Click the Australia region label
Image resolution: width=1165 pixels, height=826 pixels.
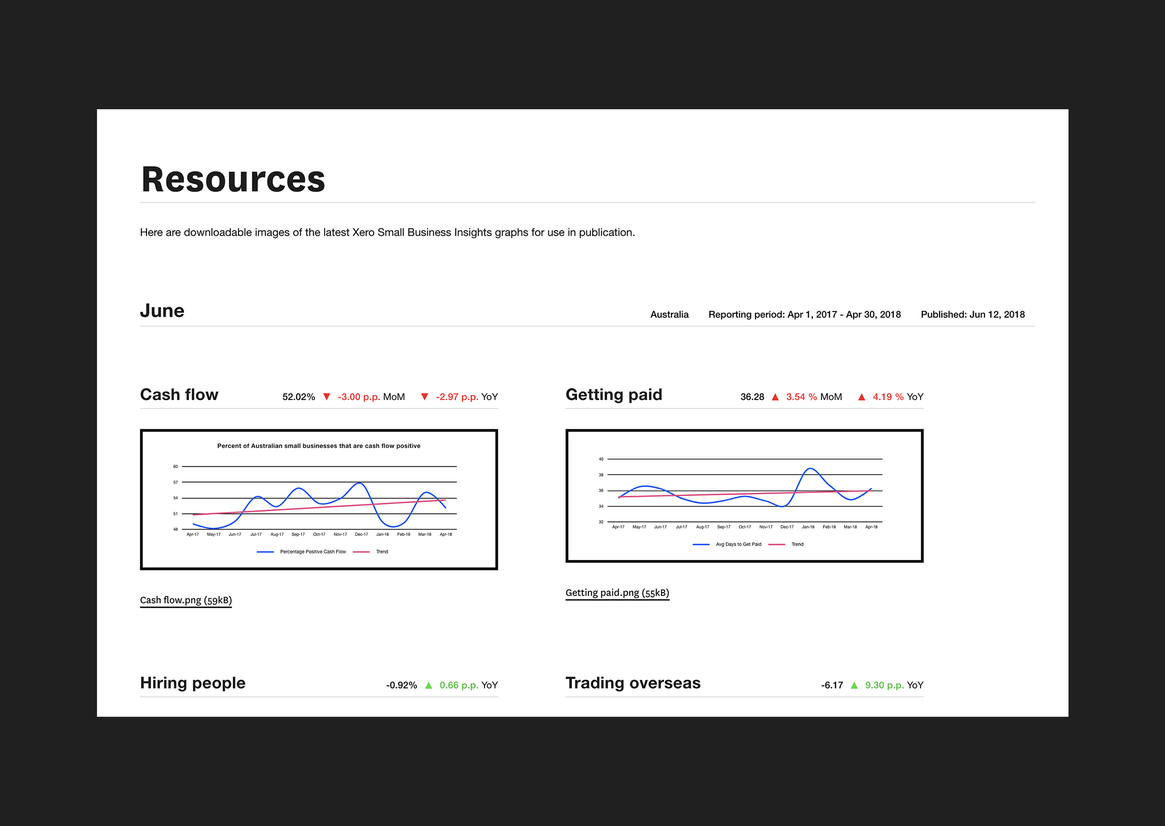[x=669, y=314]
